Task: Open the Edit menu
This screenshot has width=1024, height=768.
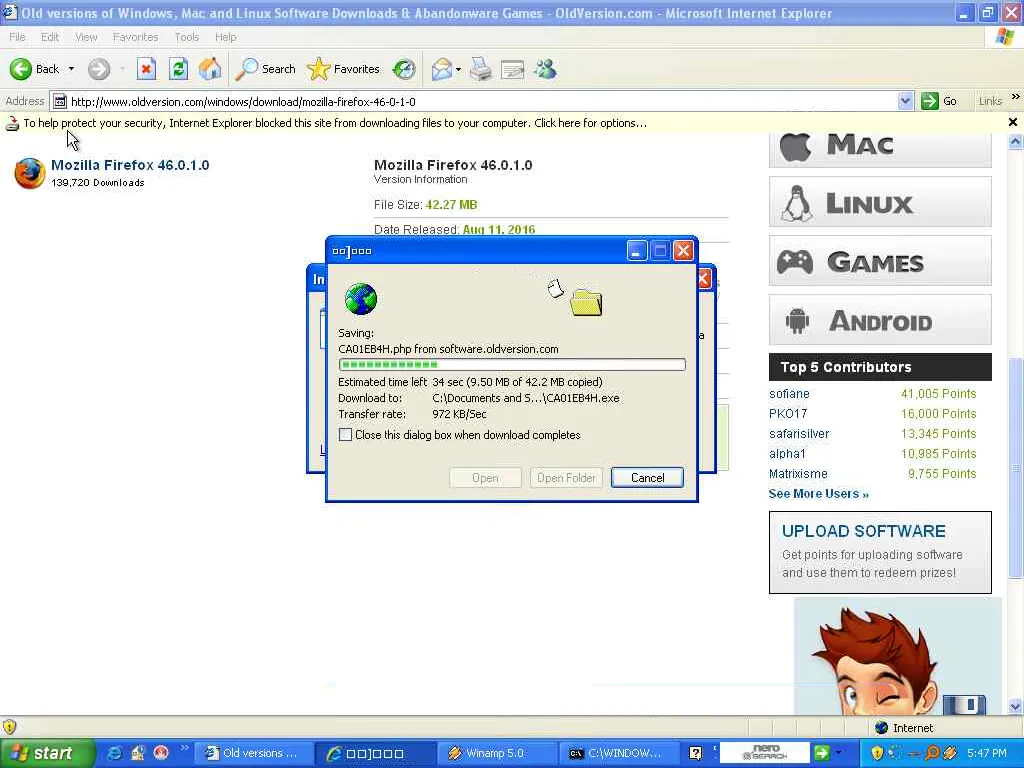Action: [50, 37]
